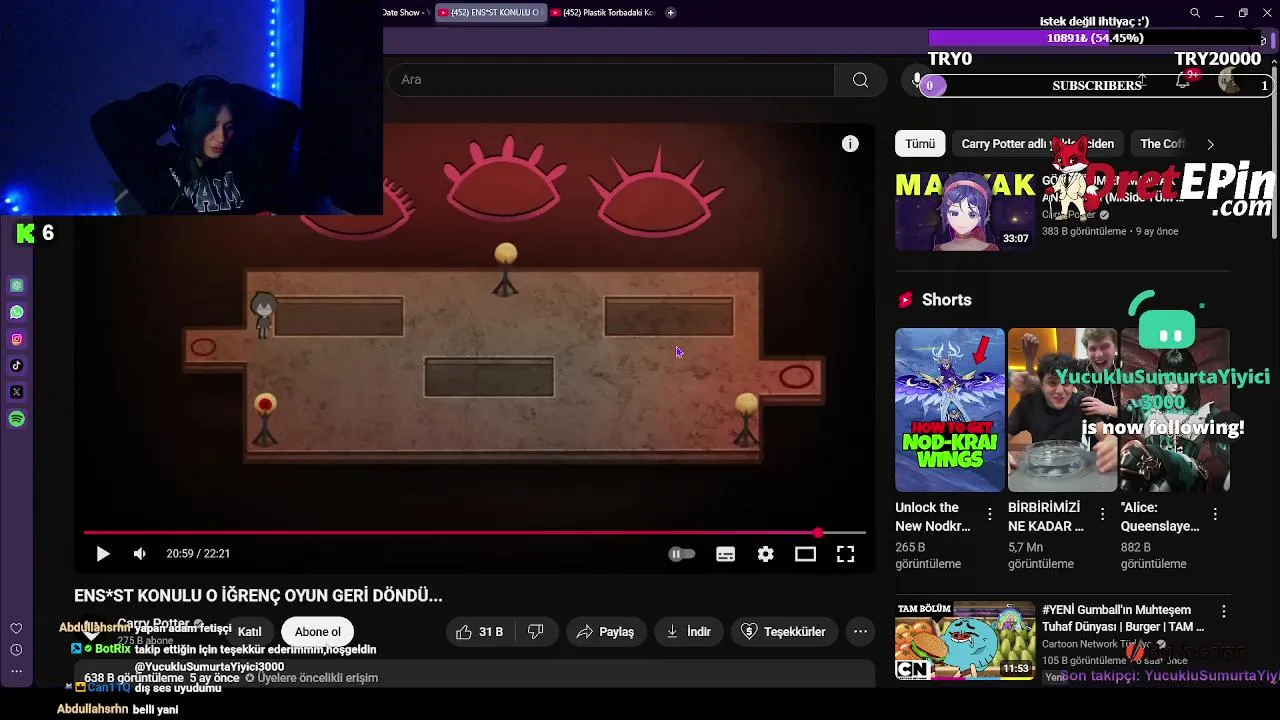Open the account avatar menu
This screenshot has height=720, width=1280.
point(1229,81)
